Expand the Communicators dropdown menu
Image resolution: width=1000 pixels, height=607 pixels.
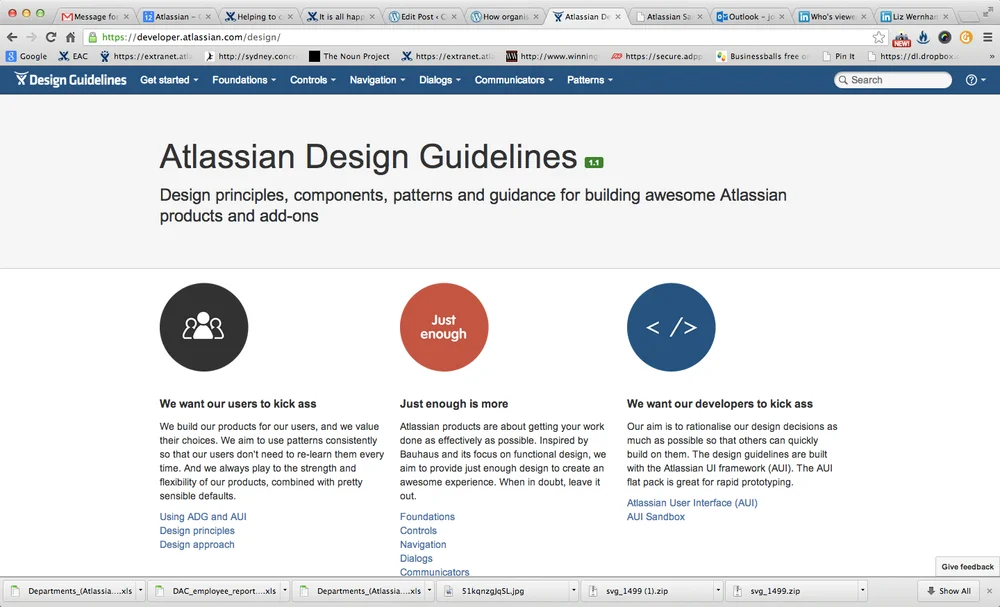[x=513, y=80]
